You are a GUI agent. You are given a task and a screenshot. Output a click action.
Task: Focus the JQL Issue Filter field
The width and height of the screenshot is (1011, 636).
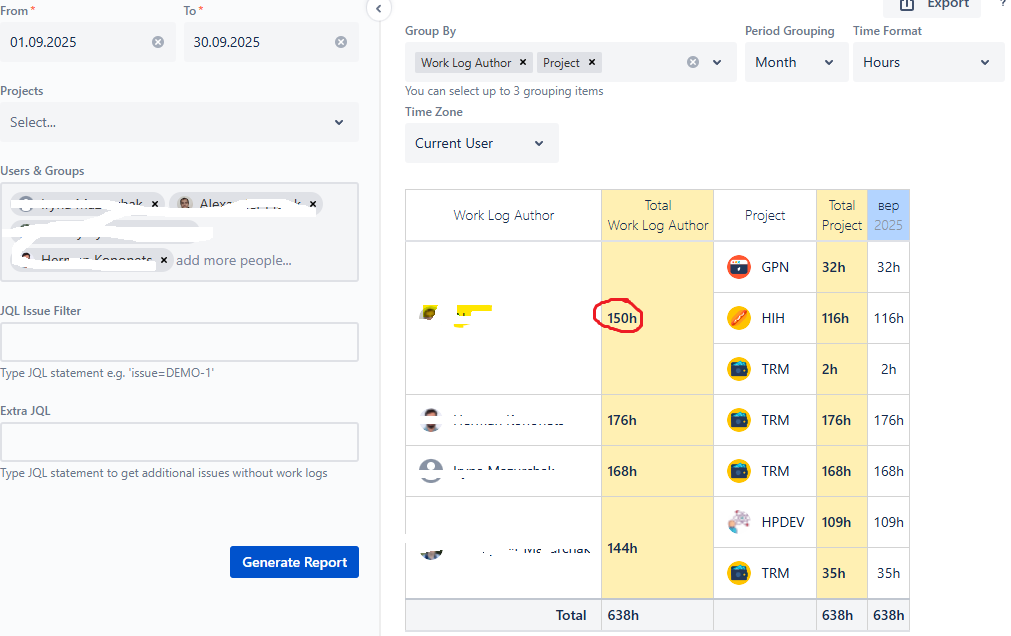coord(179,342)
